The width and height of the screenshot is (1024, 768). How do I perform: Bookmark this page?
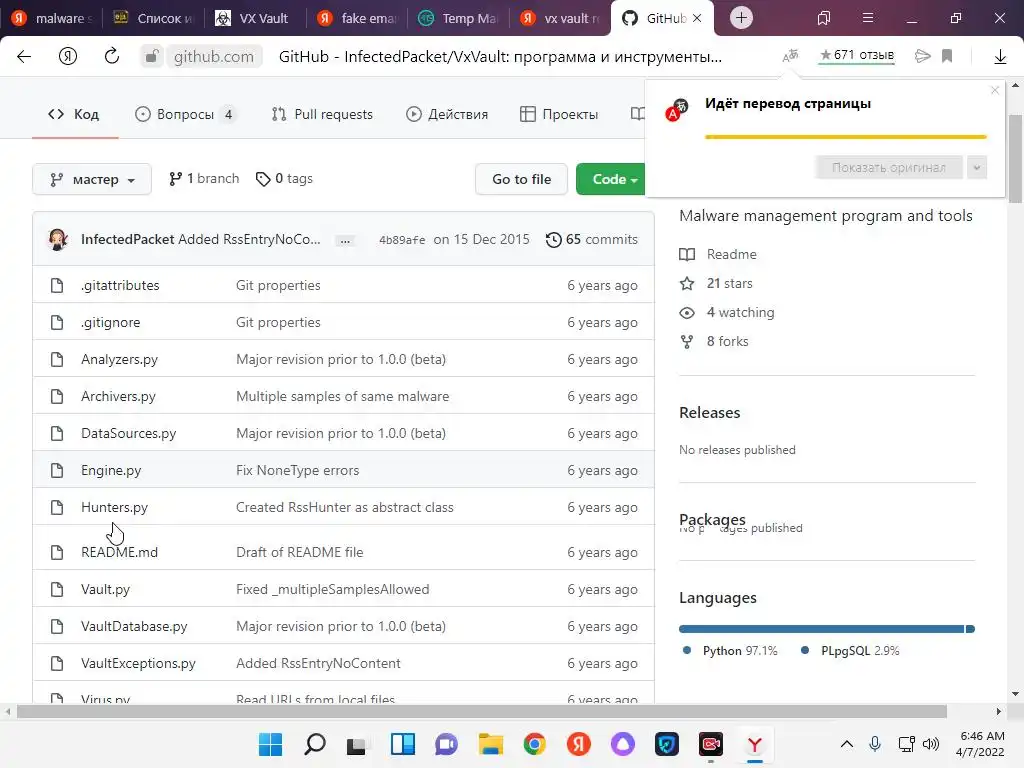[x=947, y=56]
